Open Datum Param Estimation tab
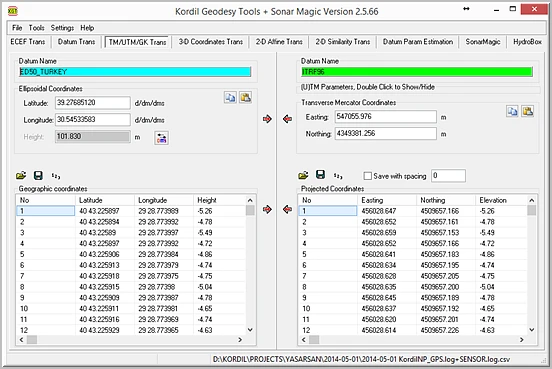 click(x=418, y=42)
